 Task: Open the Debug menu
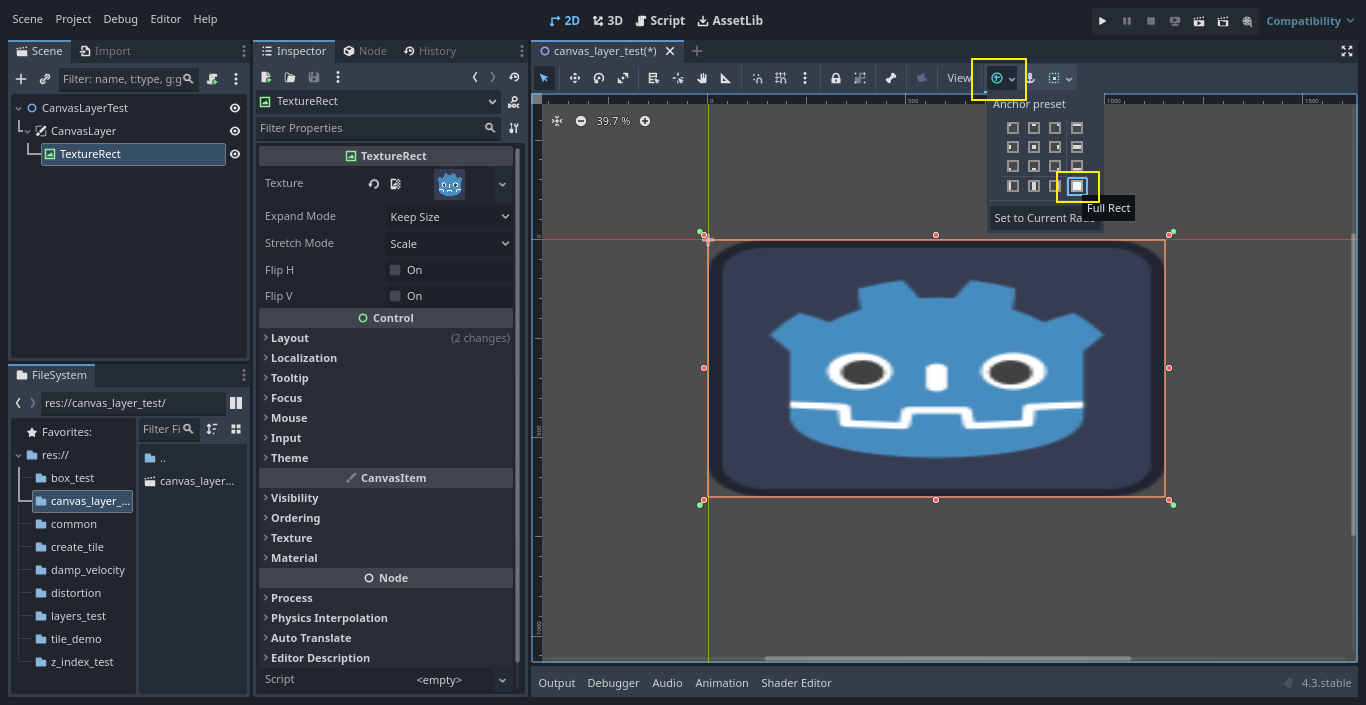[121, 19]
